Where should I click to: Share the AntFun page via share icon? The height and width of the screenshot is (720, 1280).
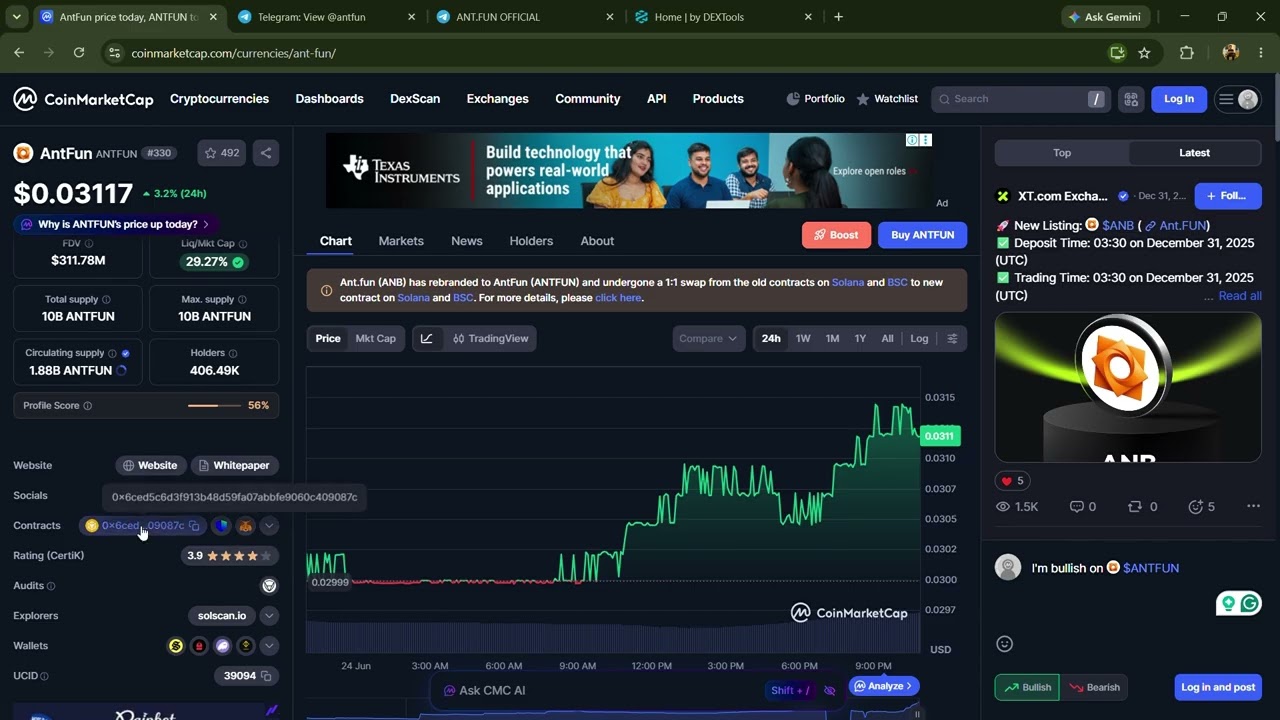266,153
